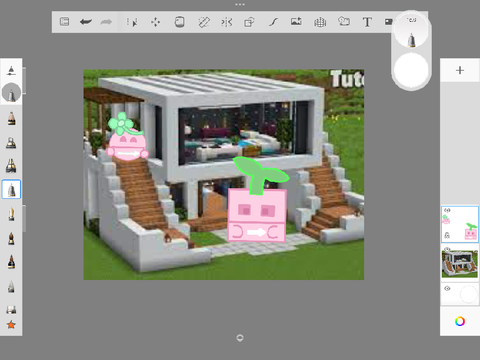480x360 pixels.
Task: Enable the Symmetry tool
Action: click(227, 22)
